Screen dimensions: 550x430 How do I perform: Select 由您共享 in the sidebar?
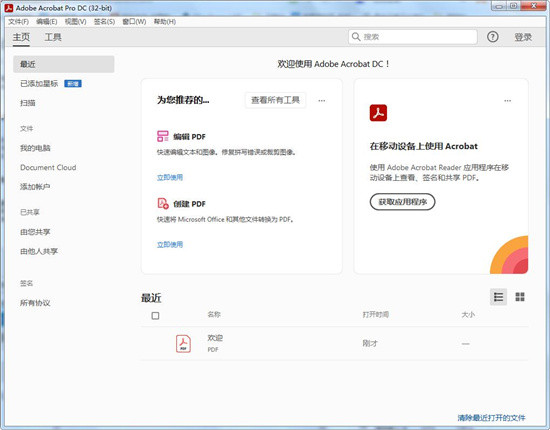click(35, 232)
